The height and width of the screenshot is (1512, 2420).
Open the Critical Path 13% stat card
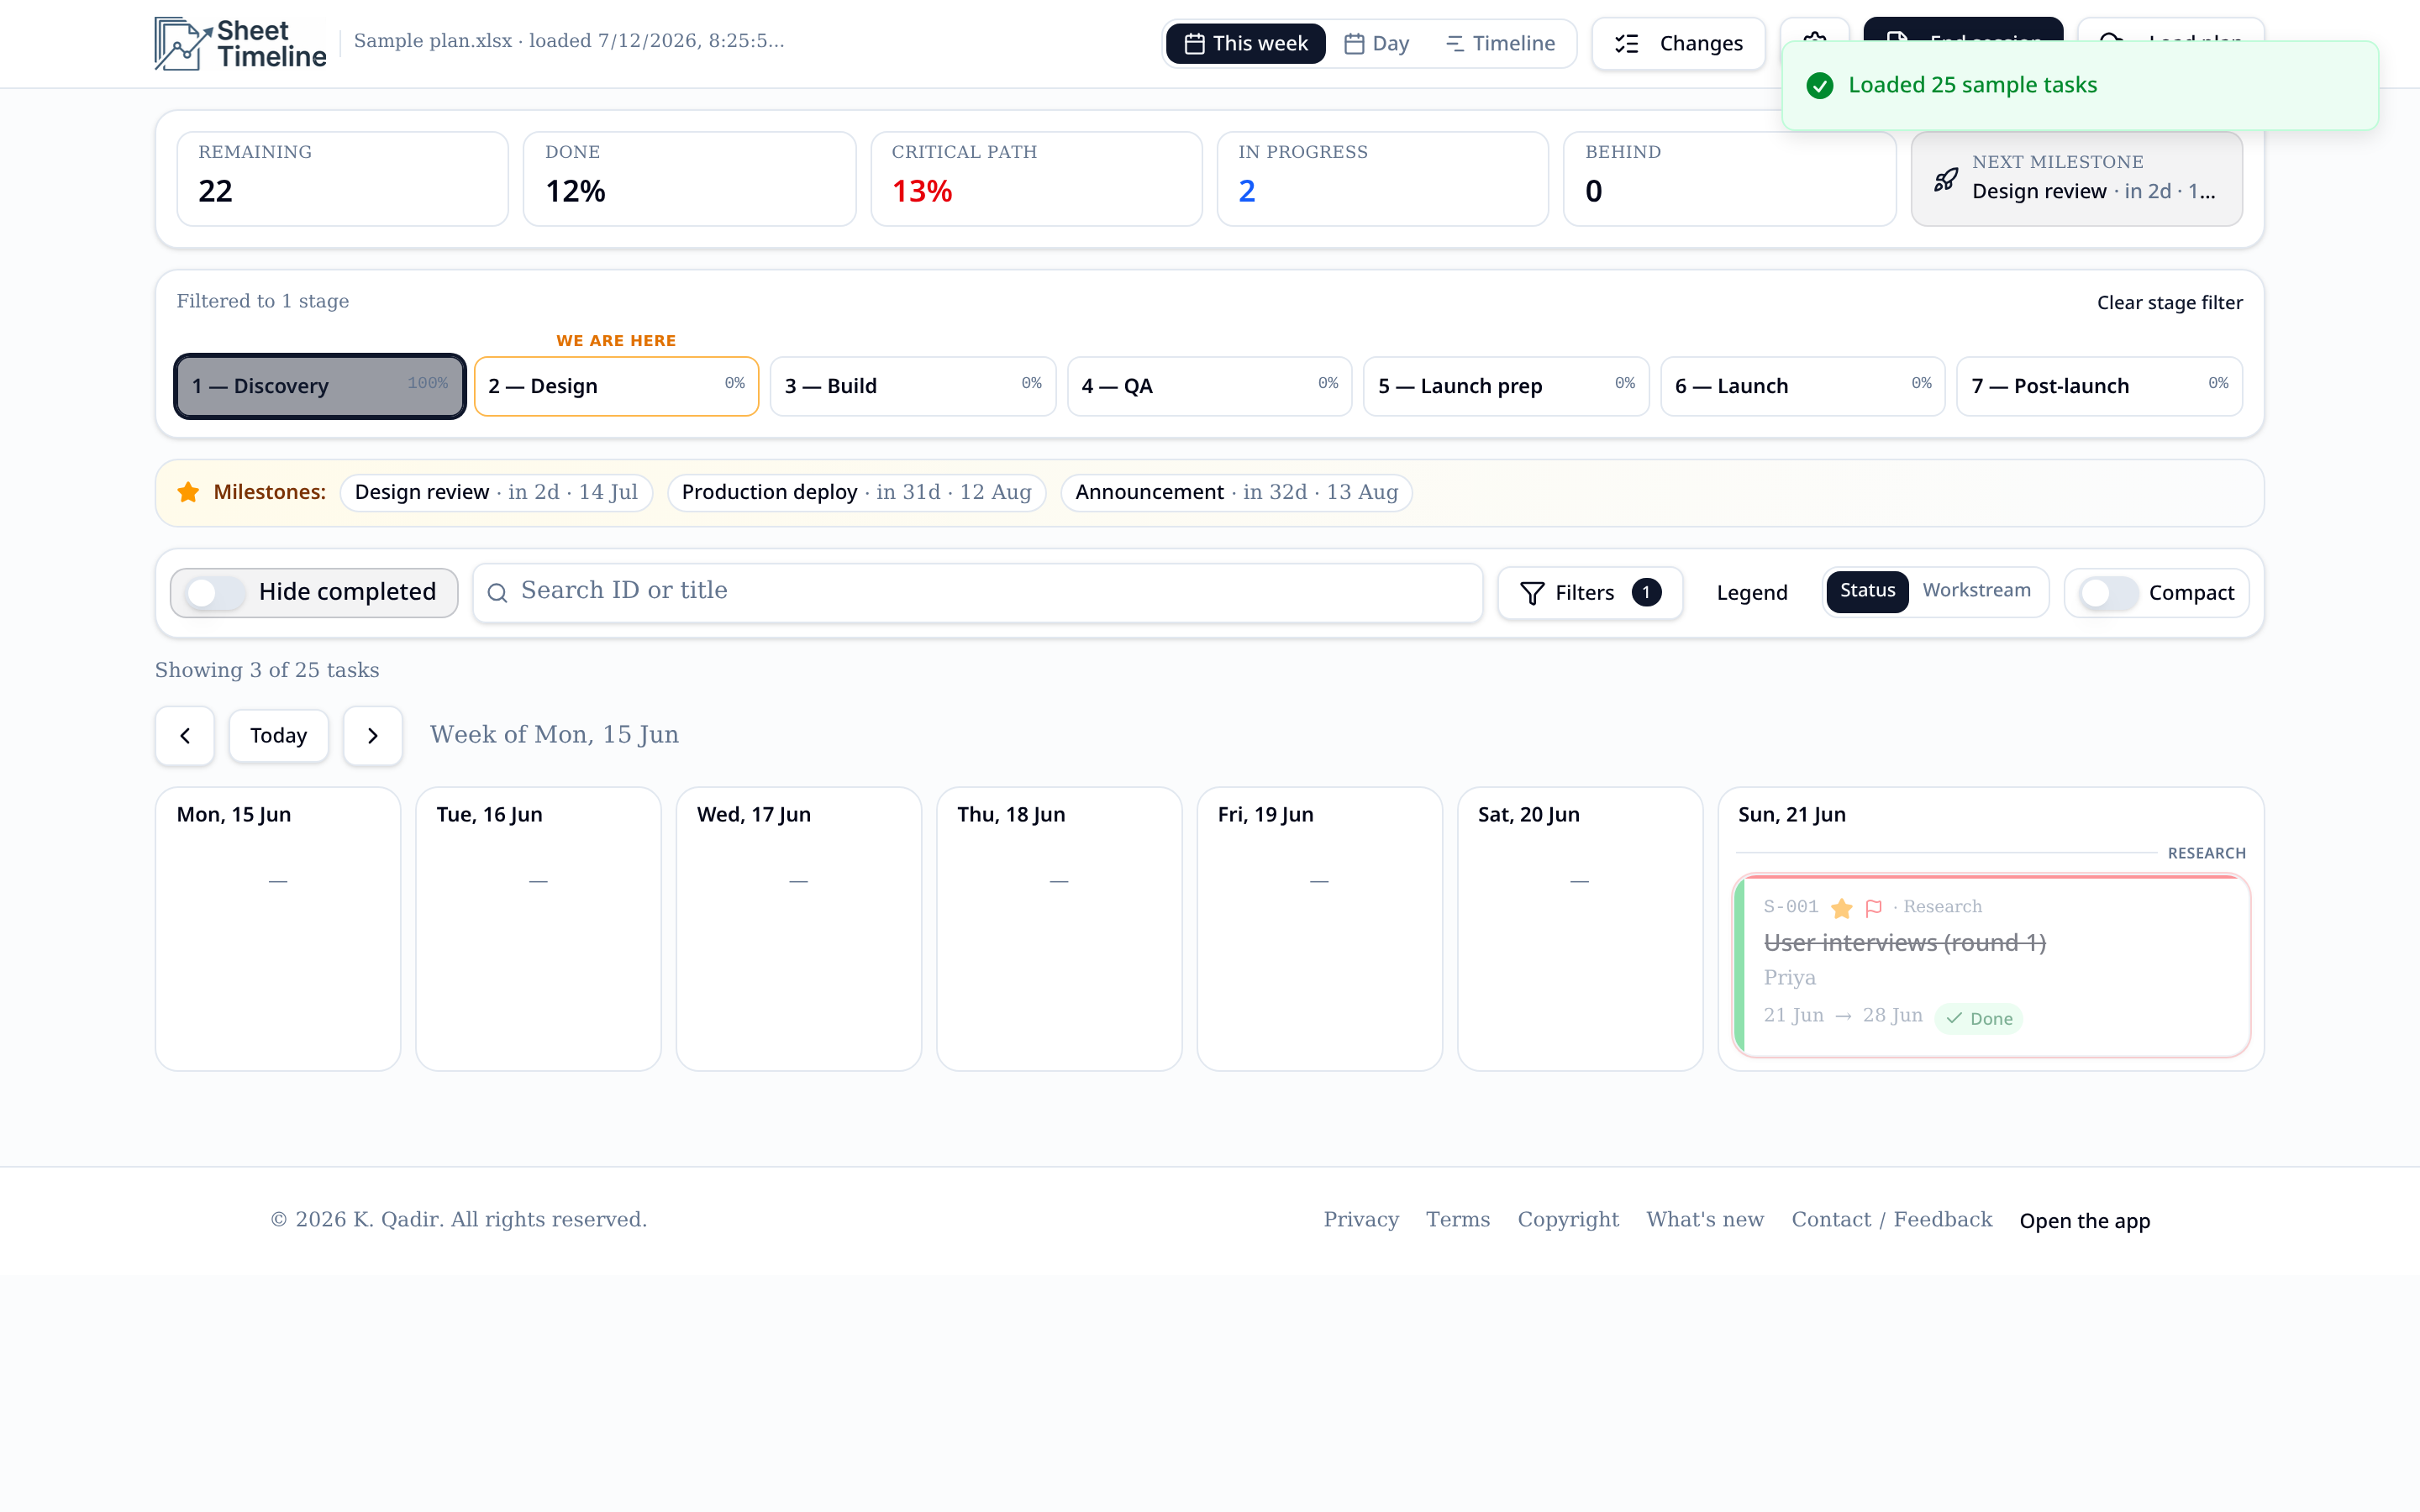click(x=1036, y=178)
